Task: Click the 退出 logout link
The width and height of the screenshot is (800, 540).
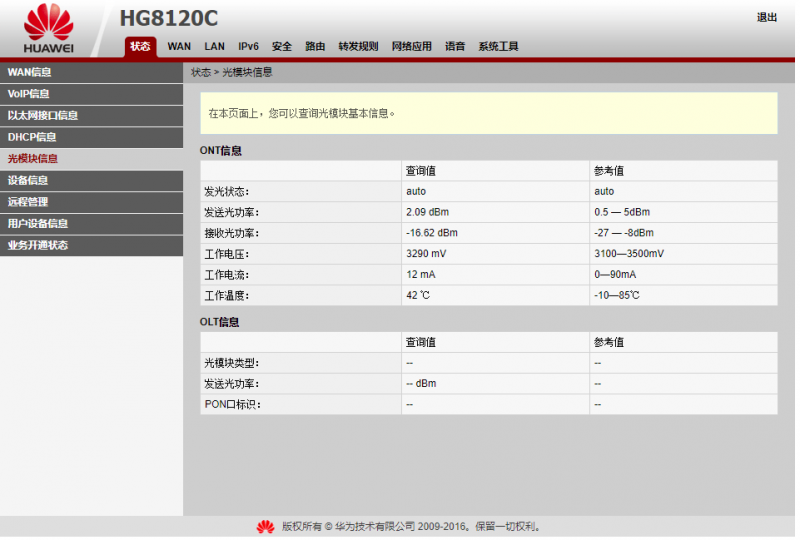Action: (x=766, y=17)
